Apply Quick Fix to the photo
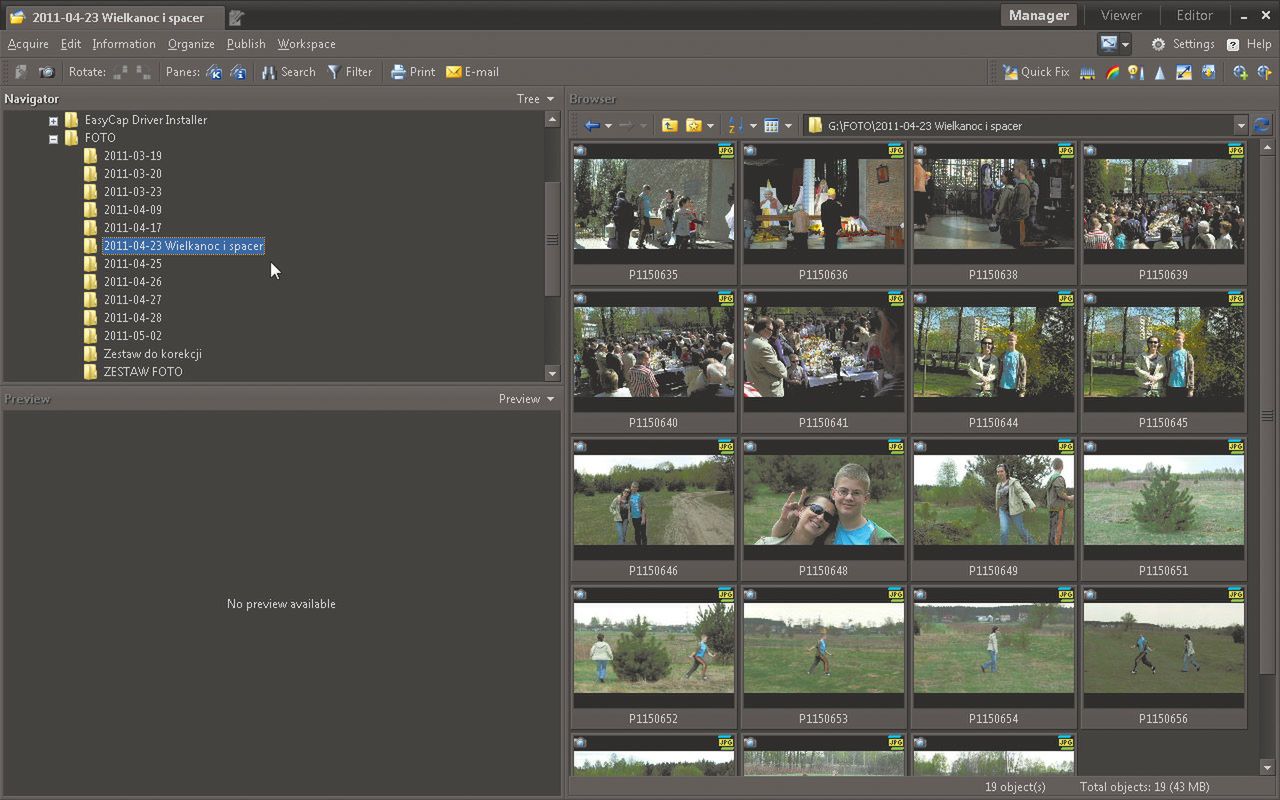The image size is (1280, 800). (1036, 72)
